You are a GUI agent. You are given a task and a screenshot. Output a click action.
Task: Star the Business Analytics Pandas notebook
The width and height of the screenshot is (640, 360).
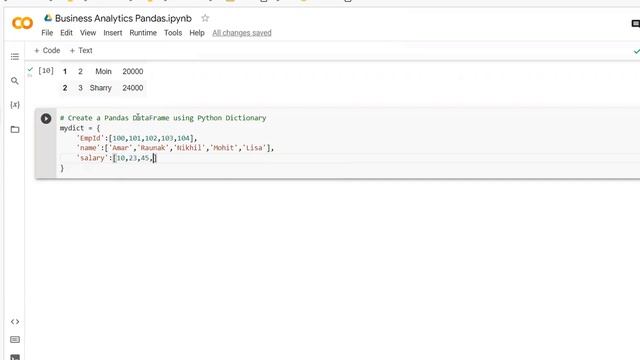[205, 18]
